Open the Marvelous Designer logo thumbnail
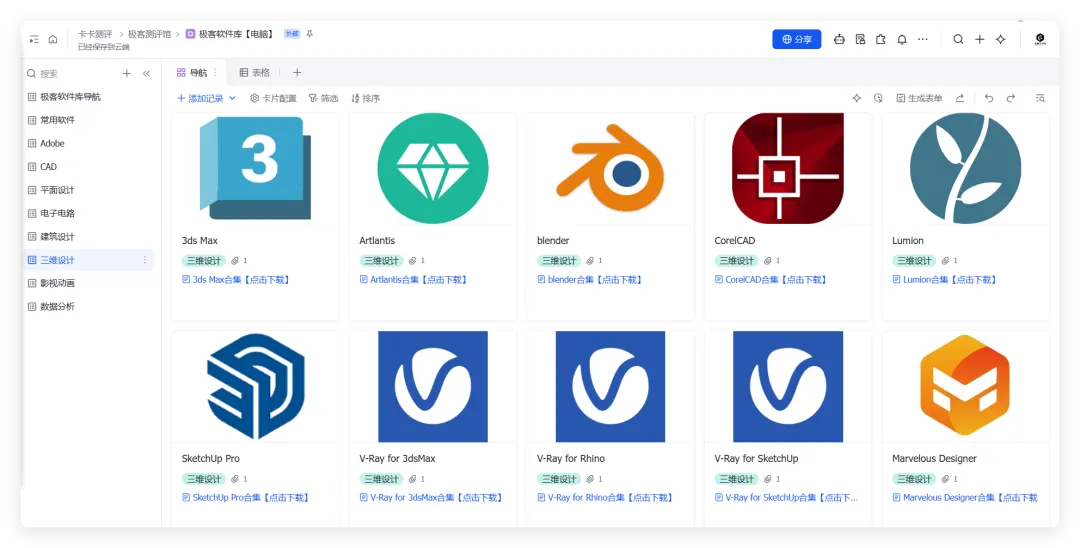This screenshot has height=548, width=1080. 965,386
